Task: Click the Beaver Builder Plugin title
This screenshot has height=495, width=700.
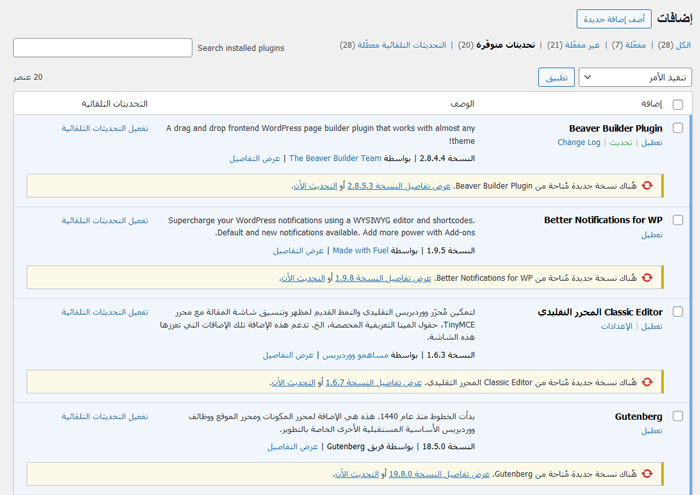Action: pos(616,128)
